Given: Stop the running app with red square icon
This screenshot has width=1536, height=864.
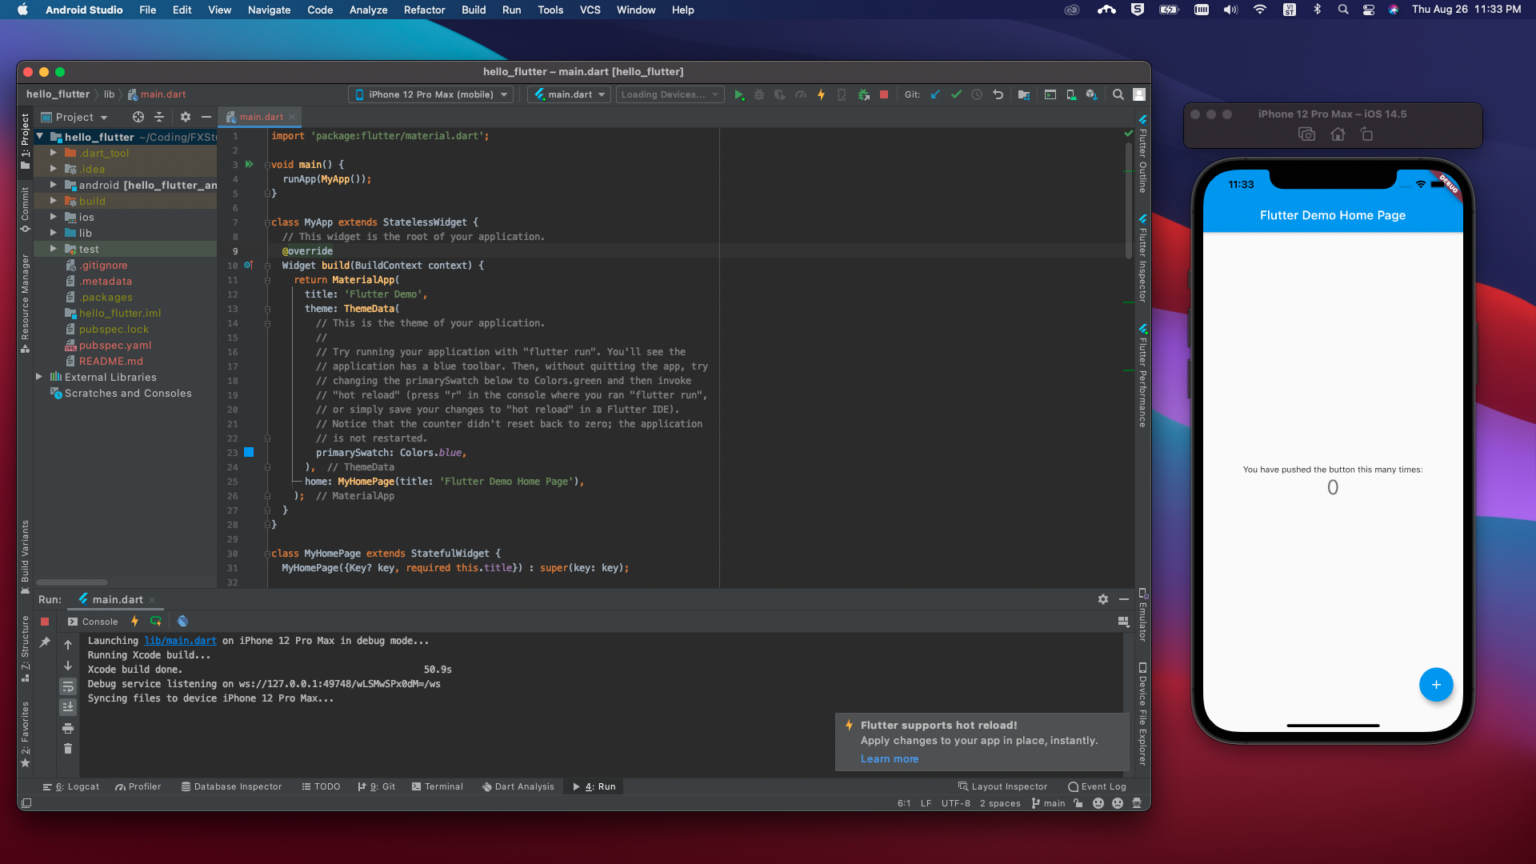Looking at the screenshot, I should 884,94.
